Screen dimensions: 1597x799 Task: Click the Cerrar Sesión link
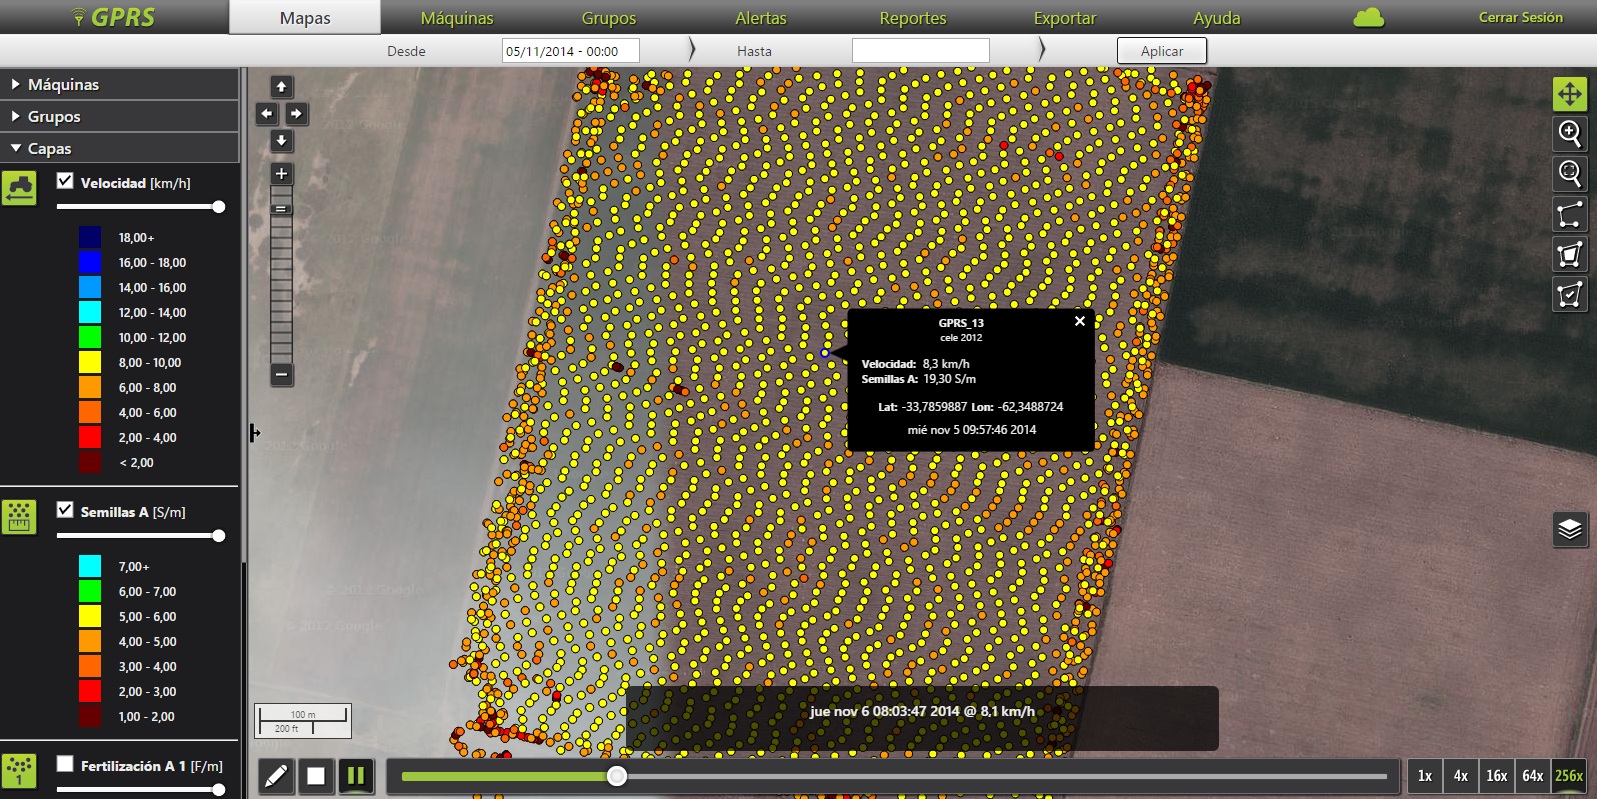pyautogui.click(x=1520, y=18)
